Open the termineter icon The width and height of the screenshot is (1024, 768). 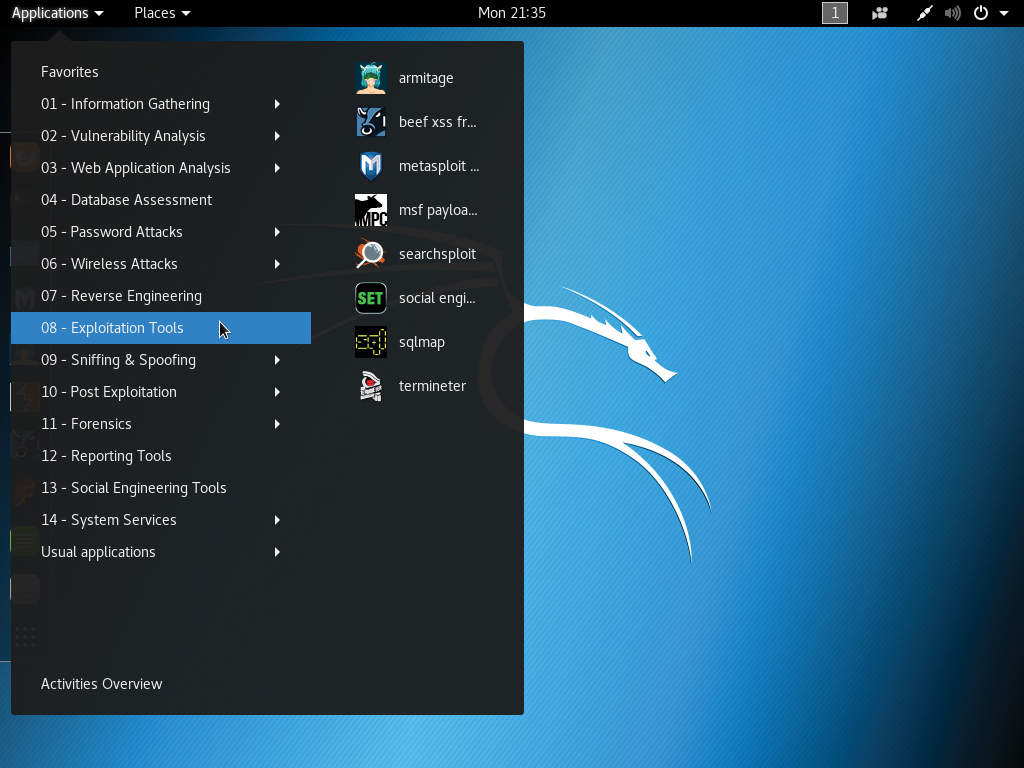tap(371, 386)
